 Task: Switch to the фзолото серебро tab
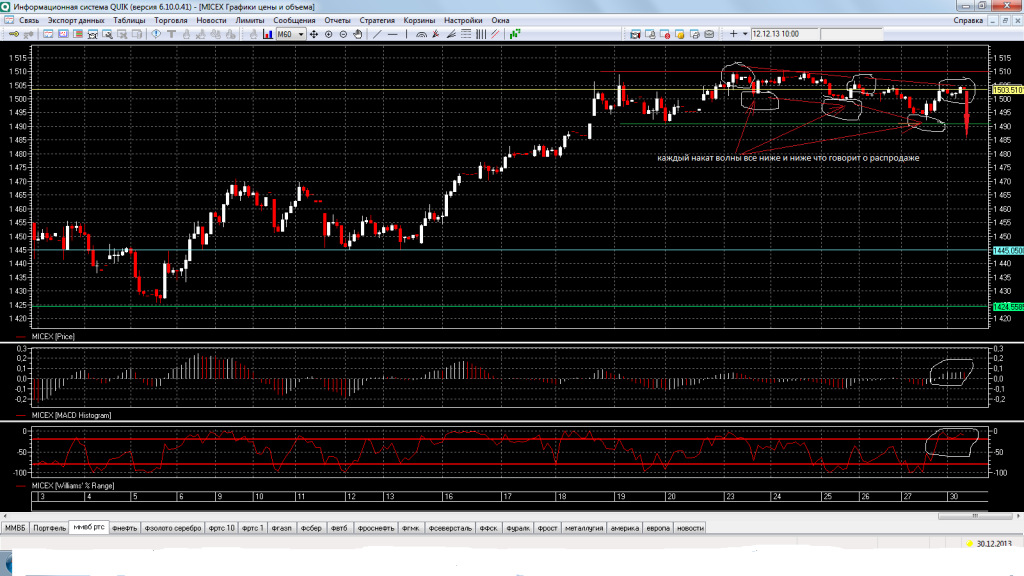click(x=173, y=528)
